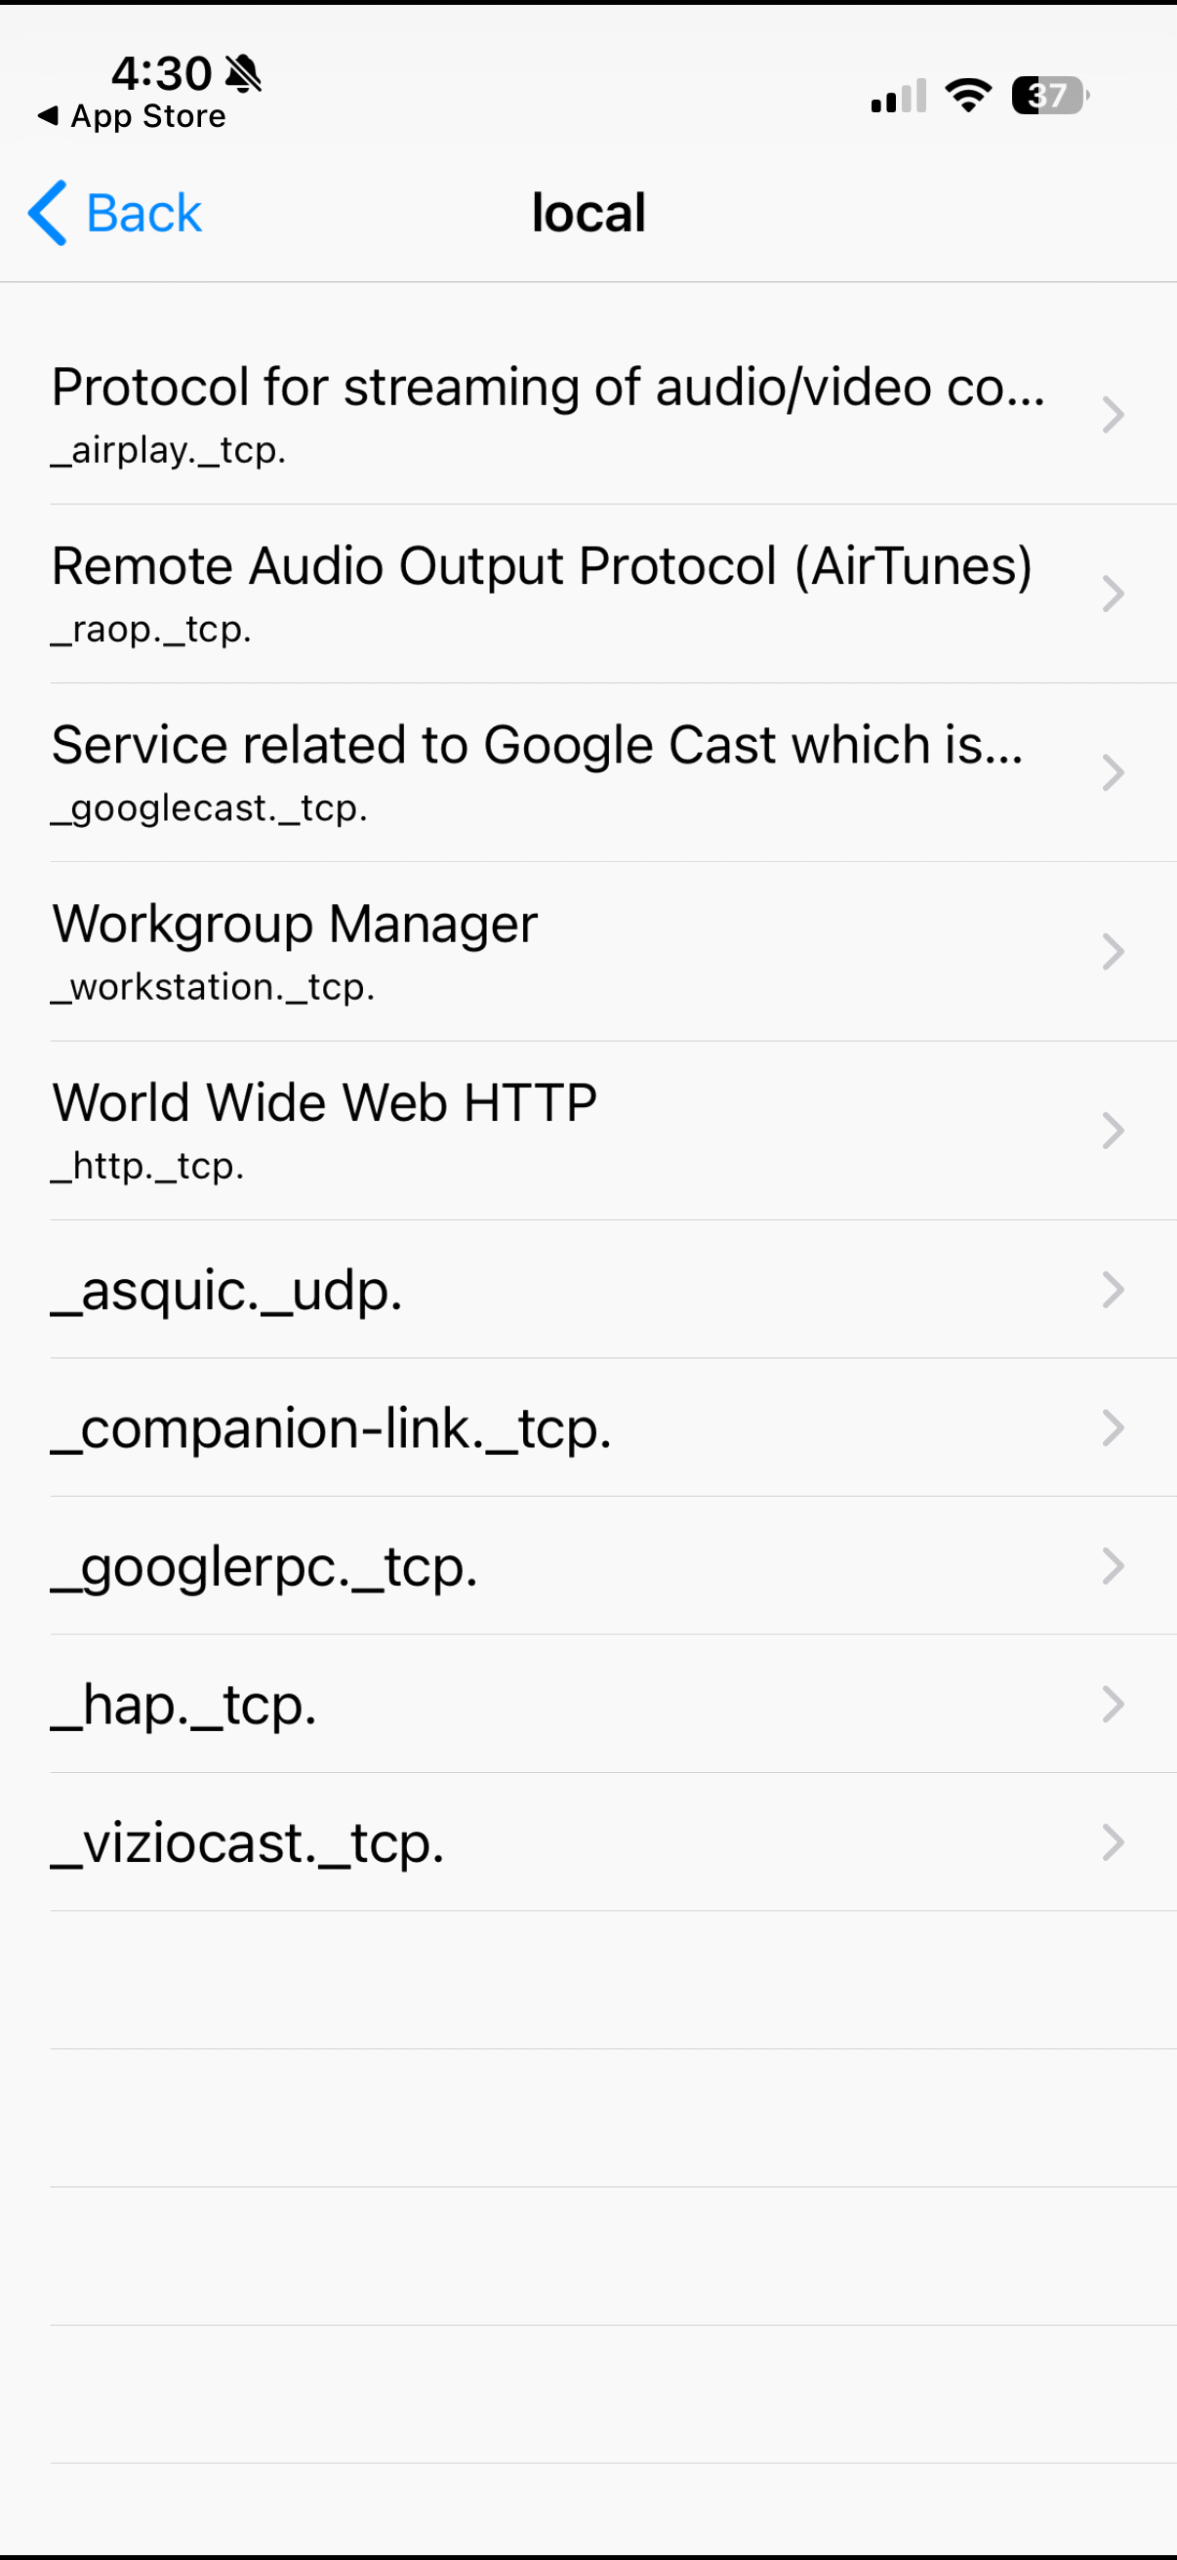Tap the blue Back chevron icon
This screenshot has width=1177, height=2560.
pyautogui.click(x=48, y=213)
